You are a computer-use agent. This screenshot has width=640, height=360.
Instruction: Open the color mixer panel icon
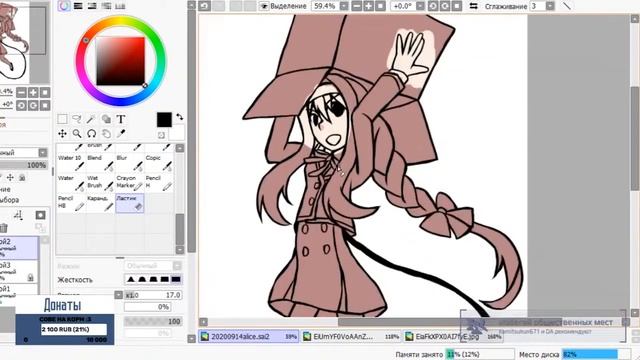(x=106, y=6)
